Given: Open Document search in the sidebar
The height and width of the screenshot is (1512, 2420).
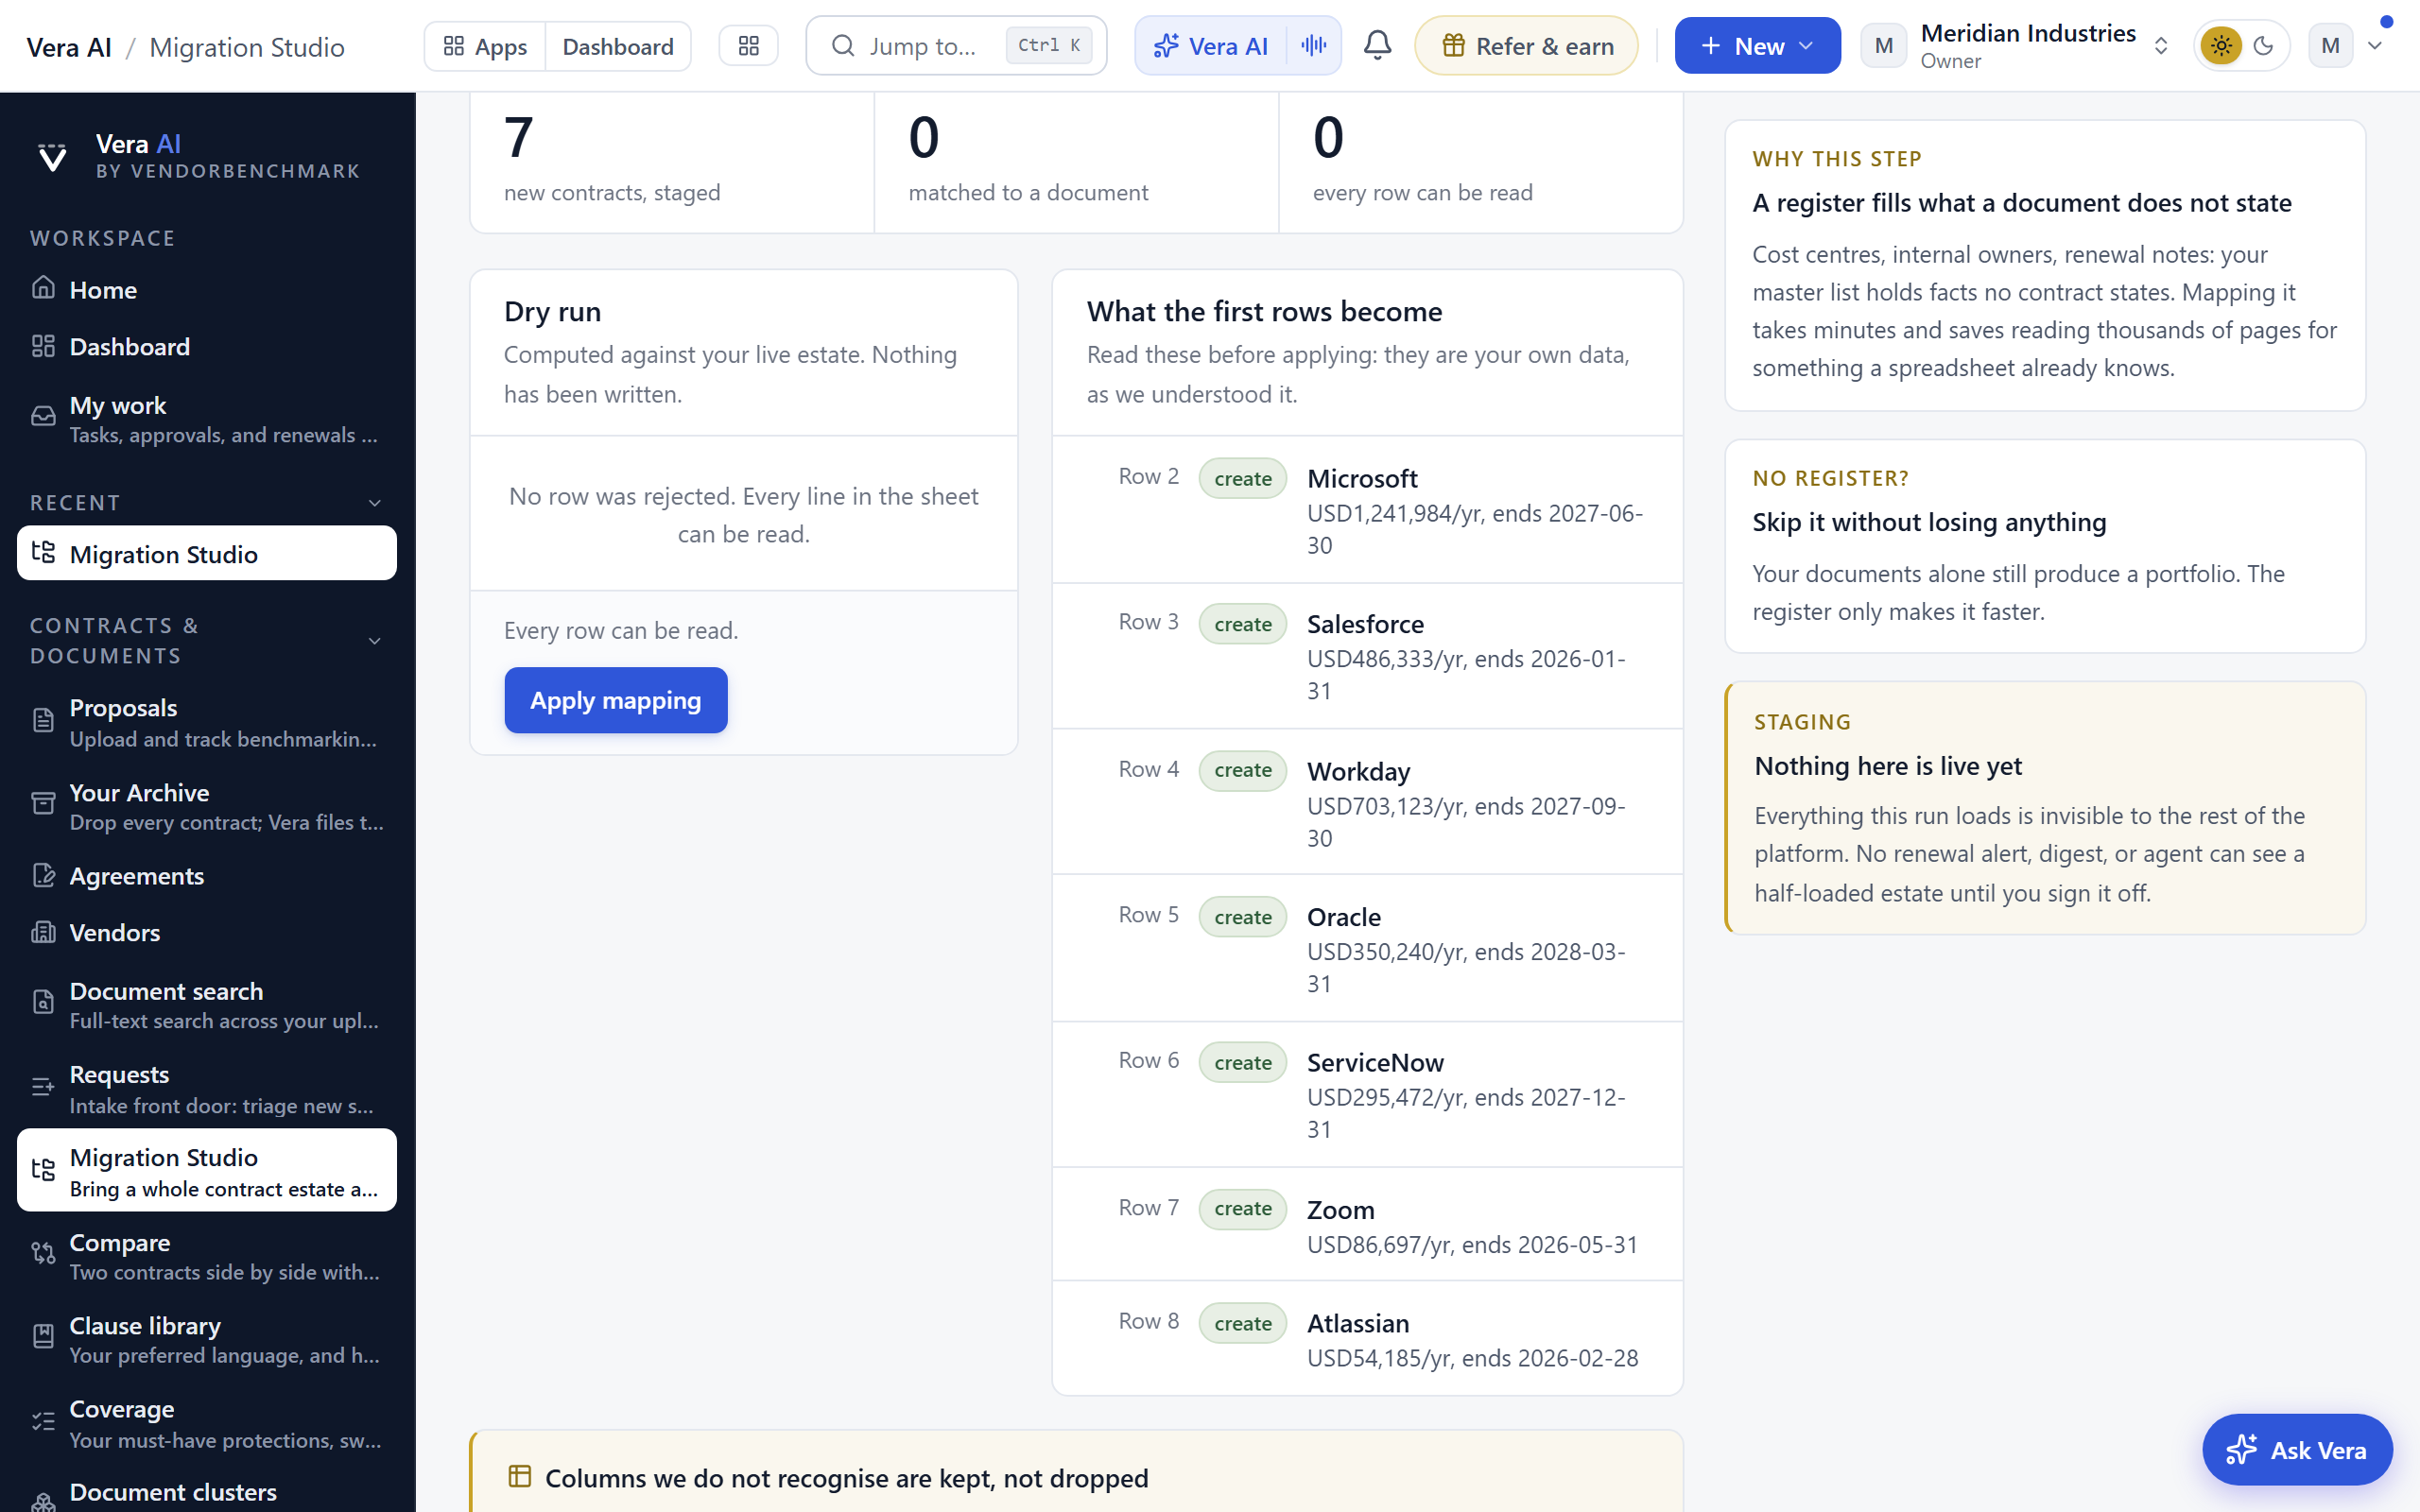Looking at the screenshot, I should [x=207, y=1004].
